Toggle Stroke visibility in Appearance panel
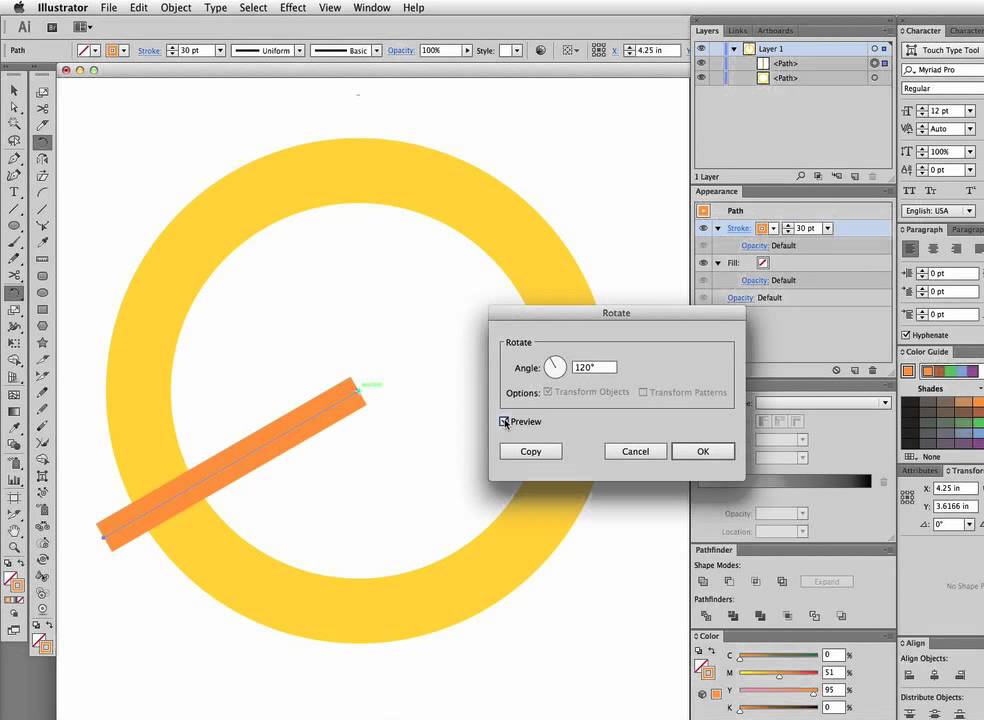984x720 pixels. click(703, 228)
